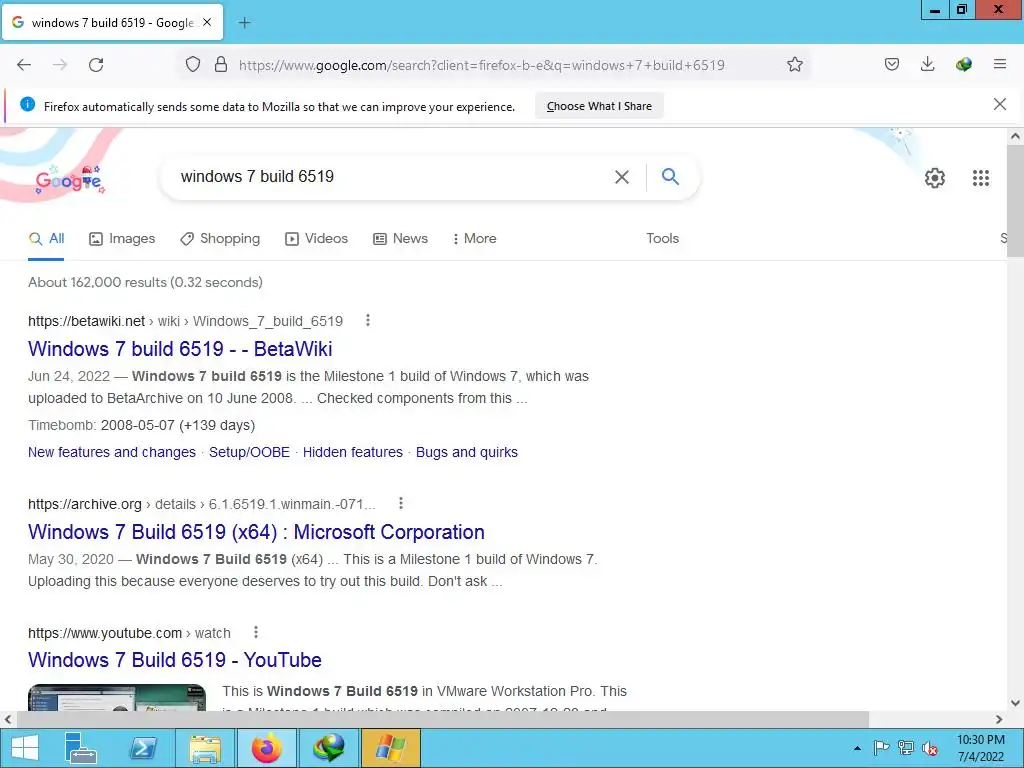Screen dimensions: 1024x768
Task: Open the globe extension icon in toolbar
Action: click(963, 64)
